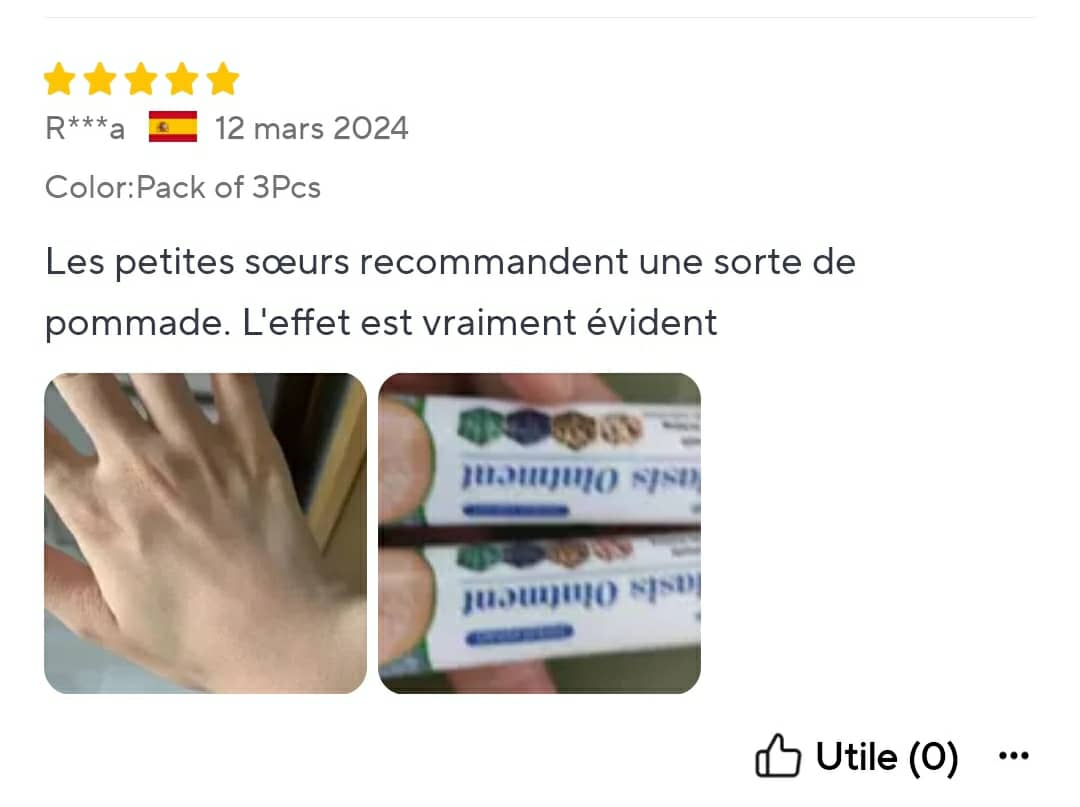Click the third rating star
Viewport: 1080px width, 807px height.
click(x=141, y=78)
